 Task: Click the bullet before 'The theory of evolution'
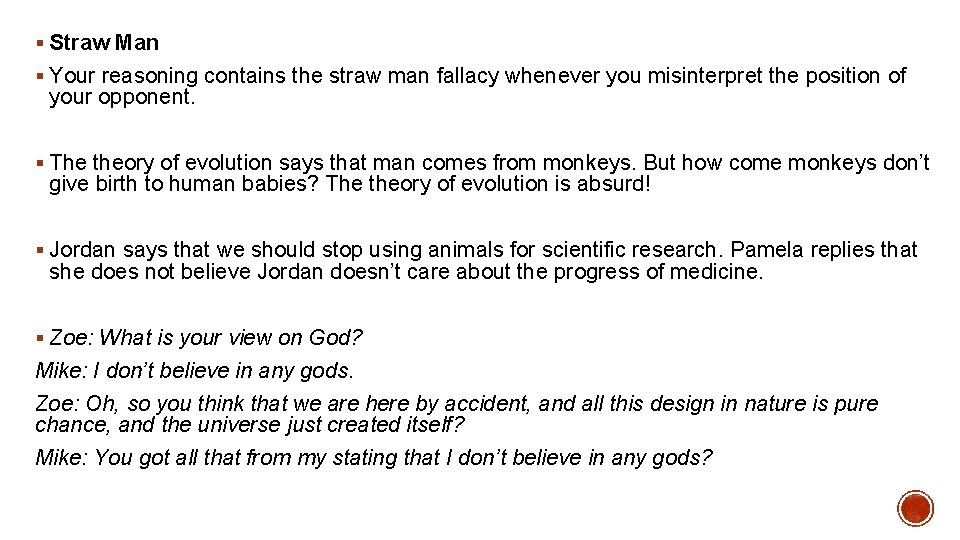[40, 163]
